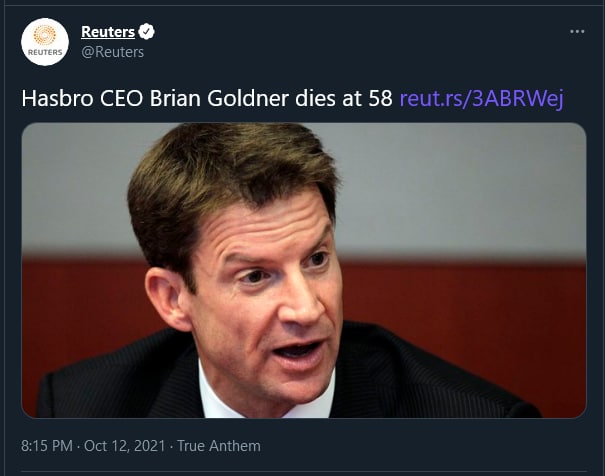This screenshot has width=605, height=476.
Task: Open the attached news photo
Action: point(303,270)
